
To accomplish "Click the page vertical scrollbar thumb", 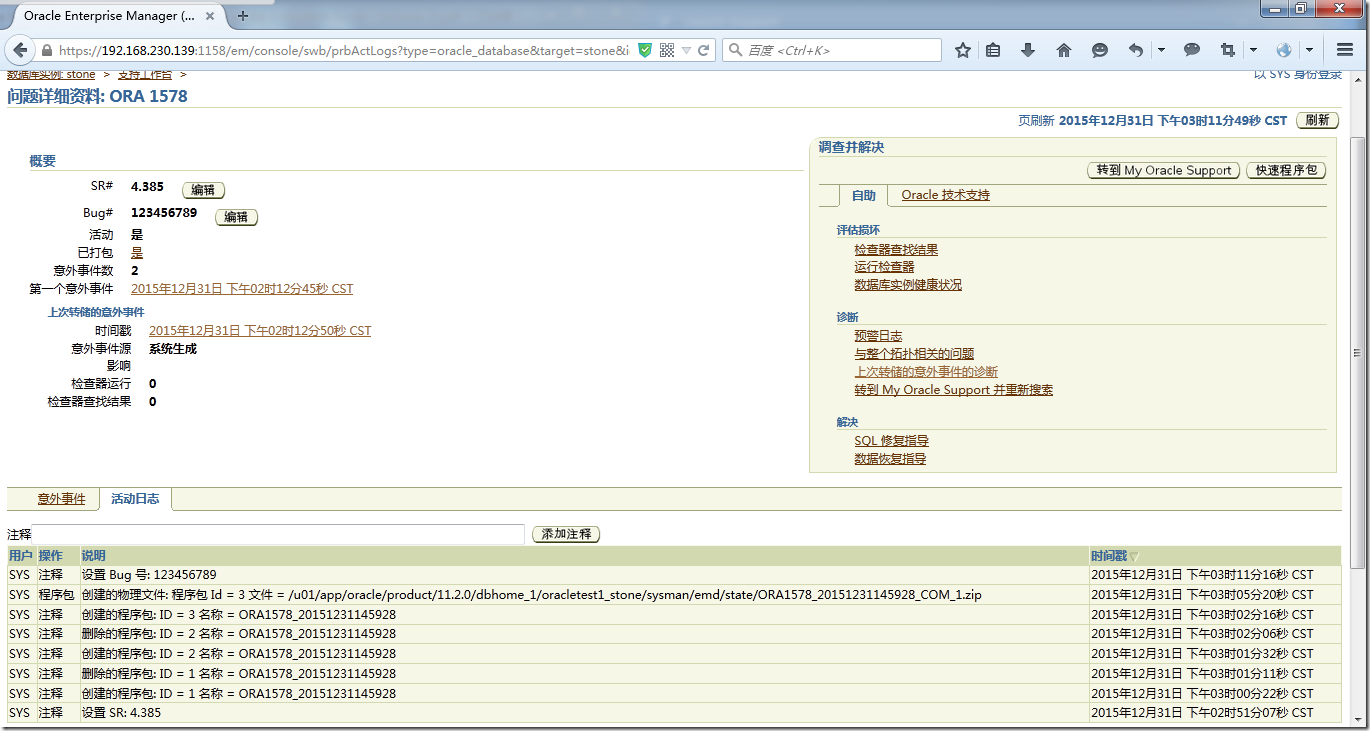I will tap(1357, 352).
